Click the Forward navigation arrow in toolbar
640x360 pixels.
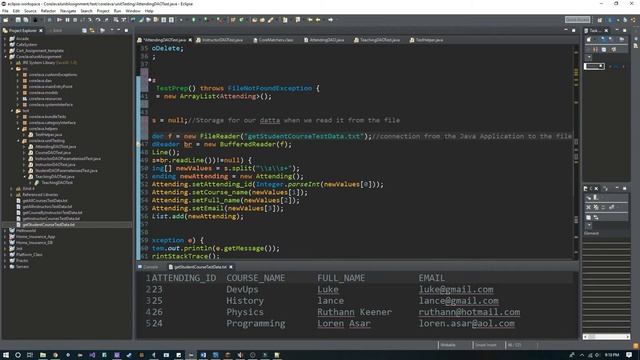click(x=331, y=20)
